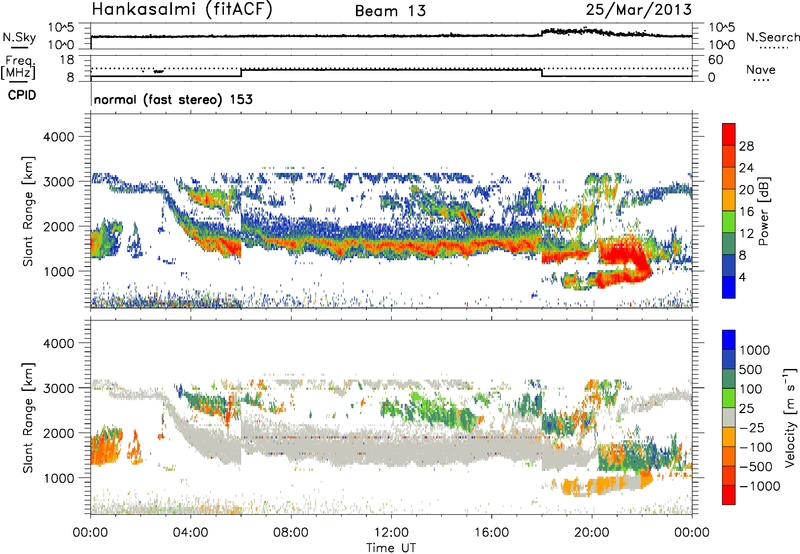
Task: Click the 4 label on the power colorbar
Action: [743, 277]
